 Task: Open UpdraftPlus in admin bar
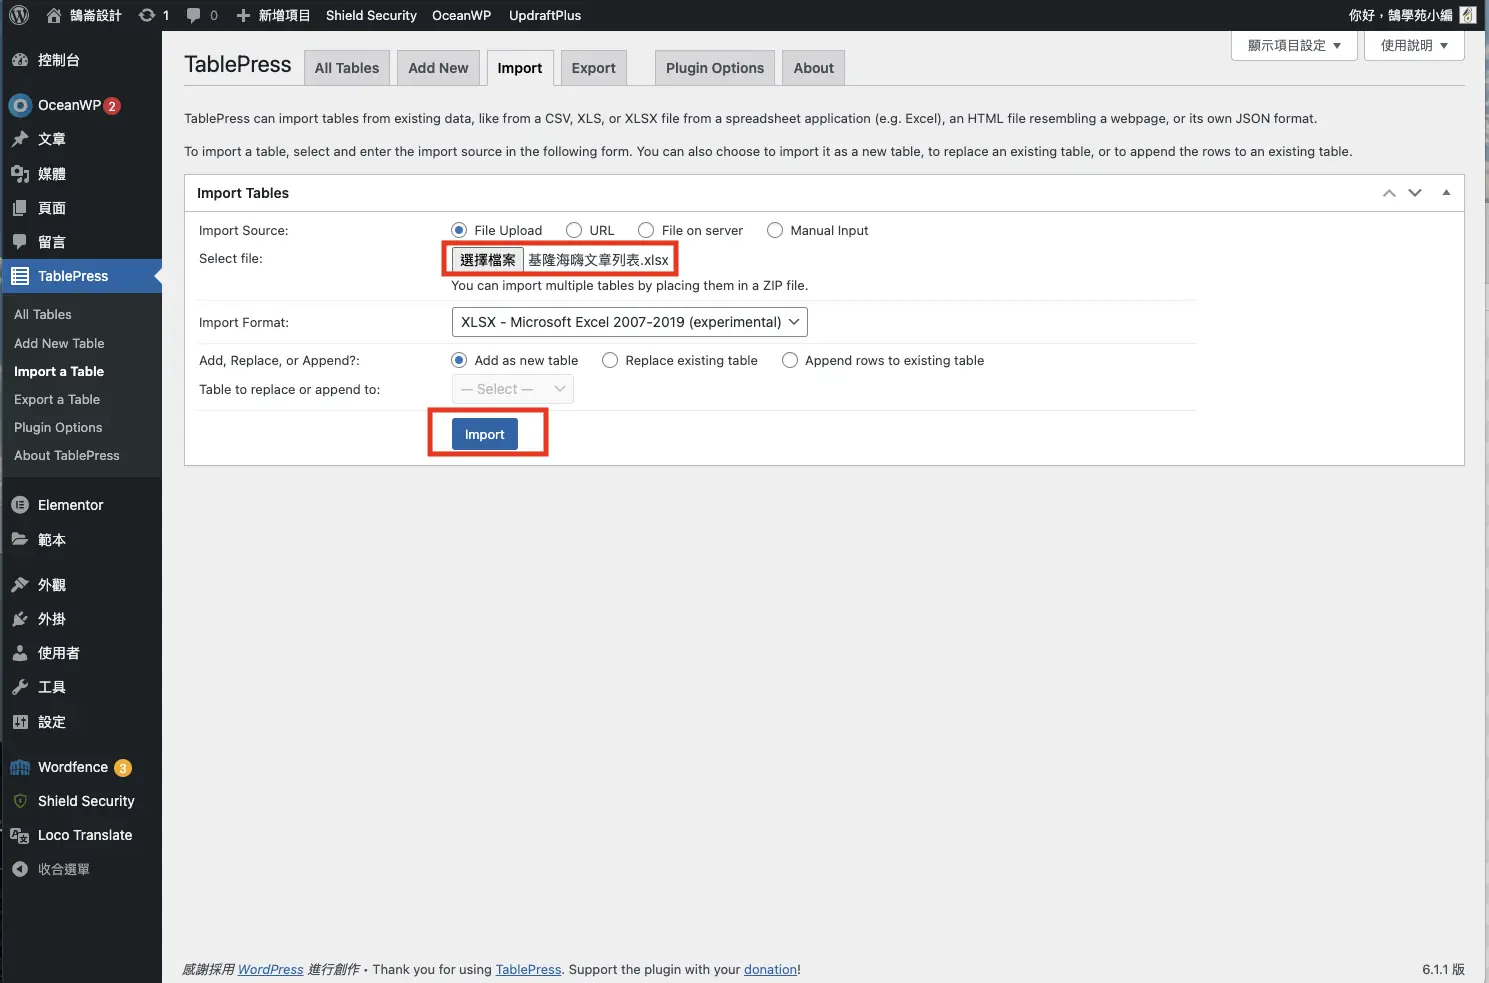click(545, 15)
